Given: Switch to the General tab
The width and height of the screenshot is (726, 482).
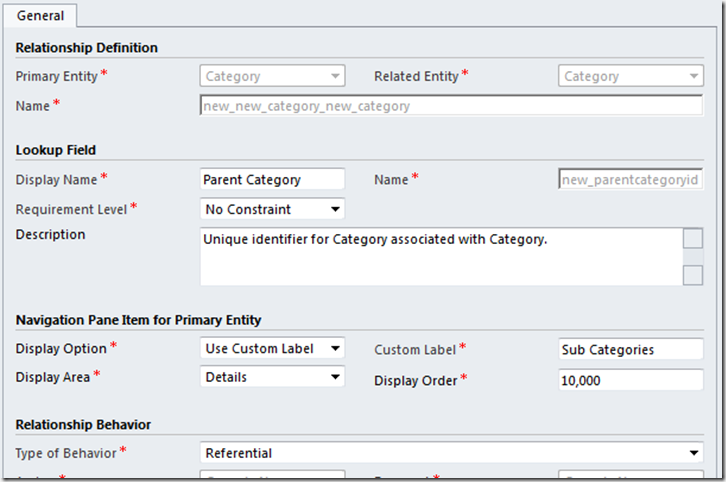Looking at the screenshot, I should tap(41, 15).
